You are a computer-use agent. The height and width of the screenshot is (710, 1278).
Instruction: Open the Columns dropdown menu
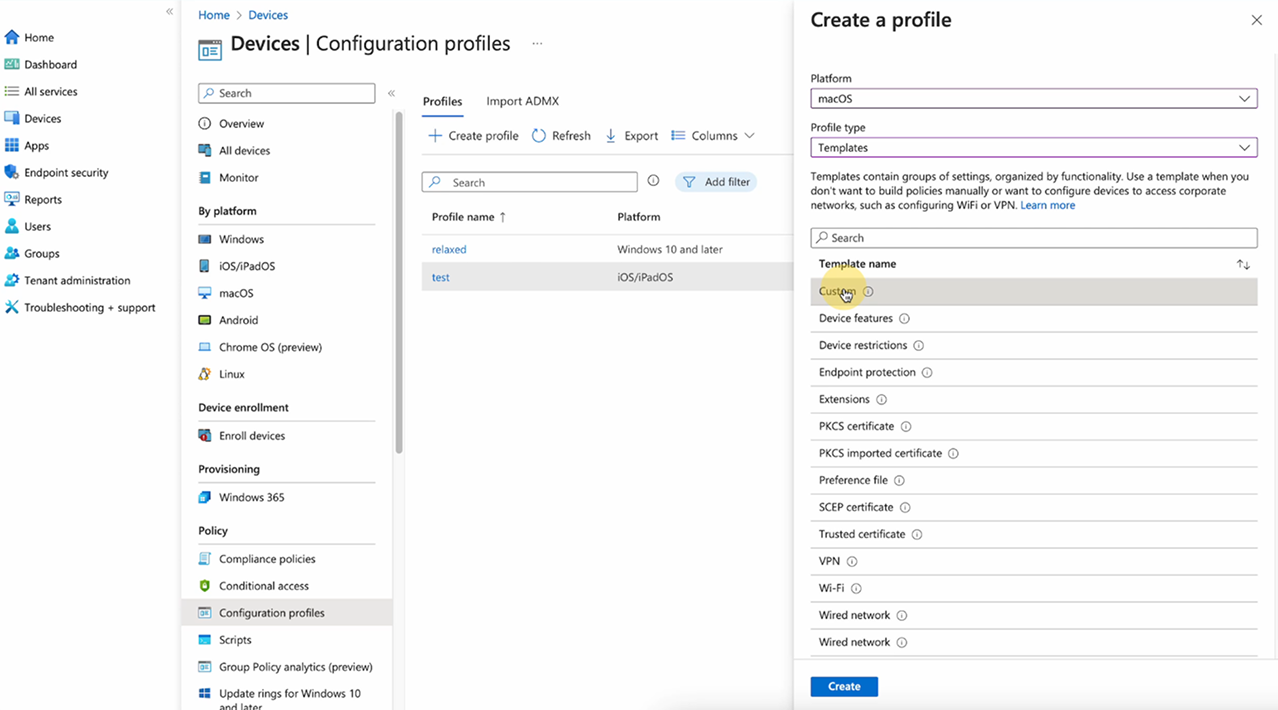point(713,136)
